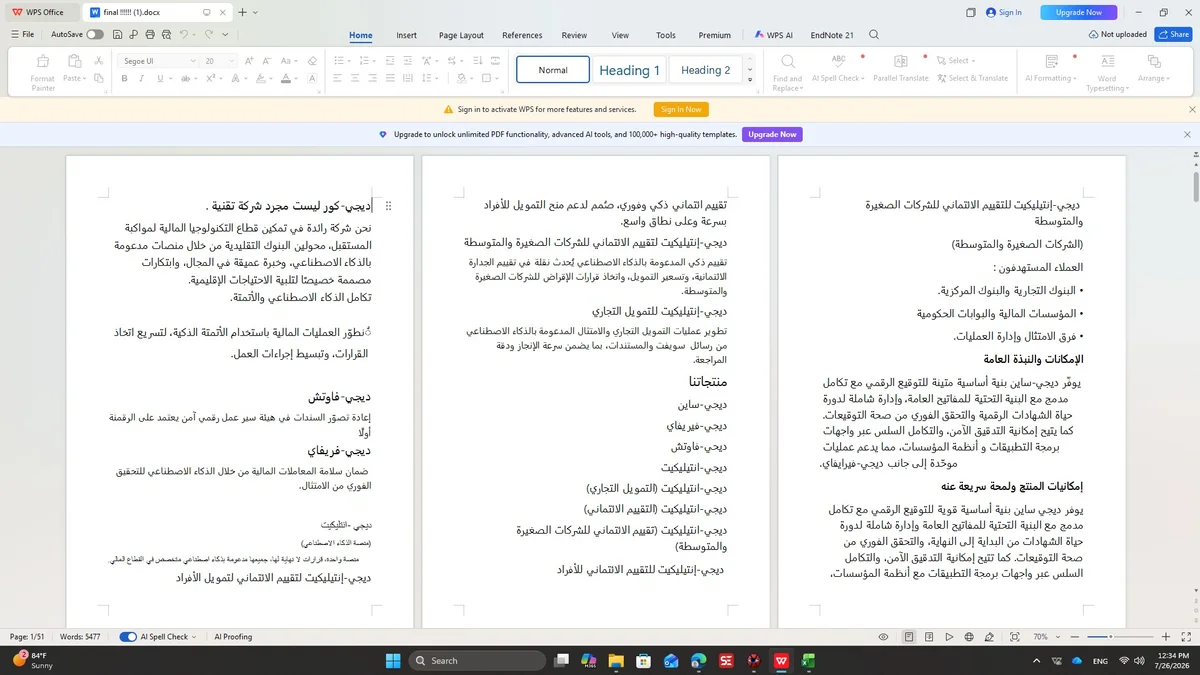This screenshot has height=675, width=1200.
Task: Click the Share button
Action: pos(1173,34)
